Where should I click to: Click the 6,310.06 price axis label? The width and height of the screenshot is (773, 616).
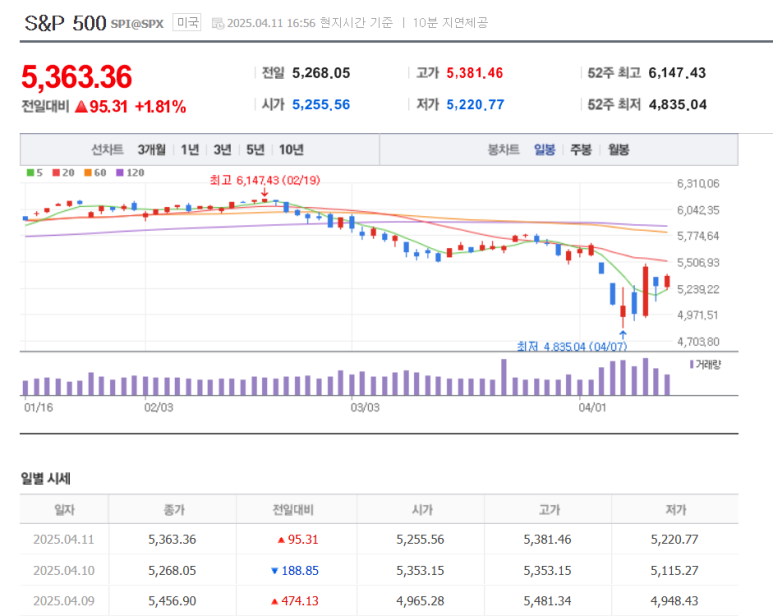(698, 184)
